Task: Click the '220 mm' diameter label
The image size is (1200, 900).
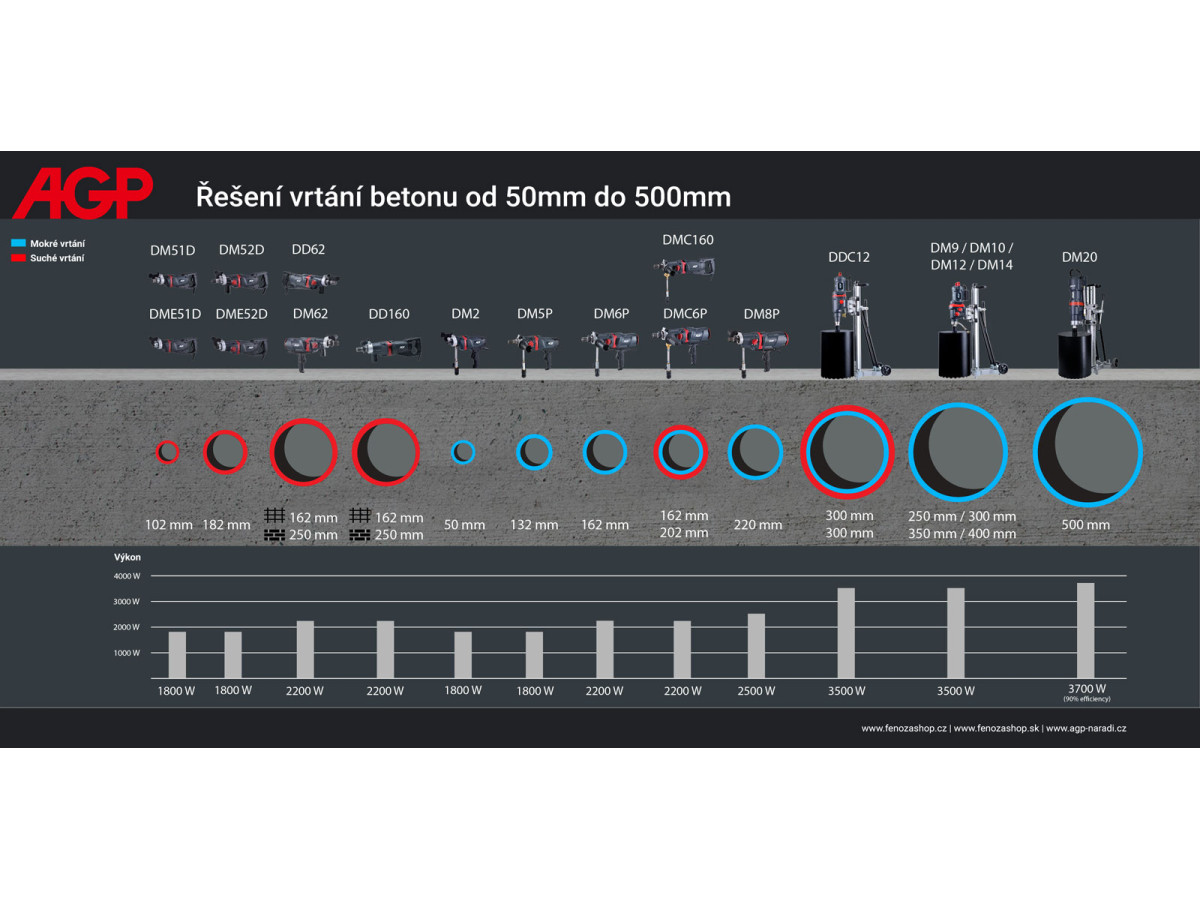Action: (758, 525)
